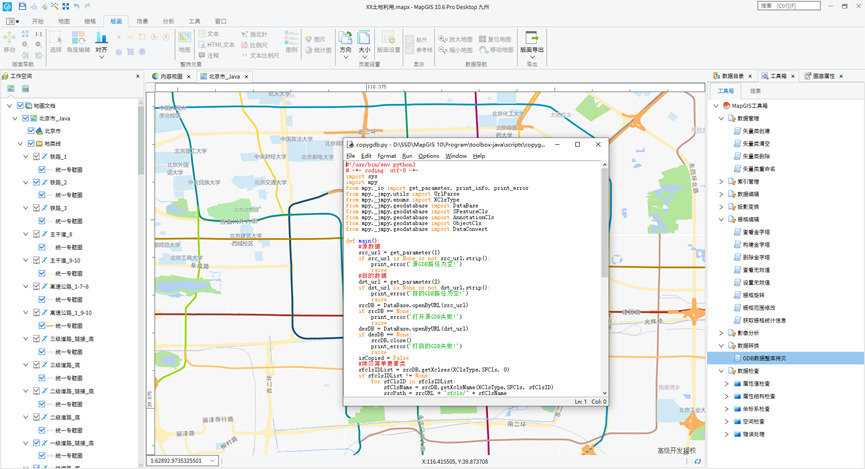Close the 北京市_Java document tab
This screenshot has width=865, height=469.
(x=247, y=77)
